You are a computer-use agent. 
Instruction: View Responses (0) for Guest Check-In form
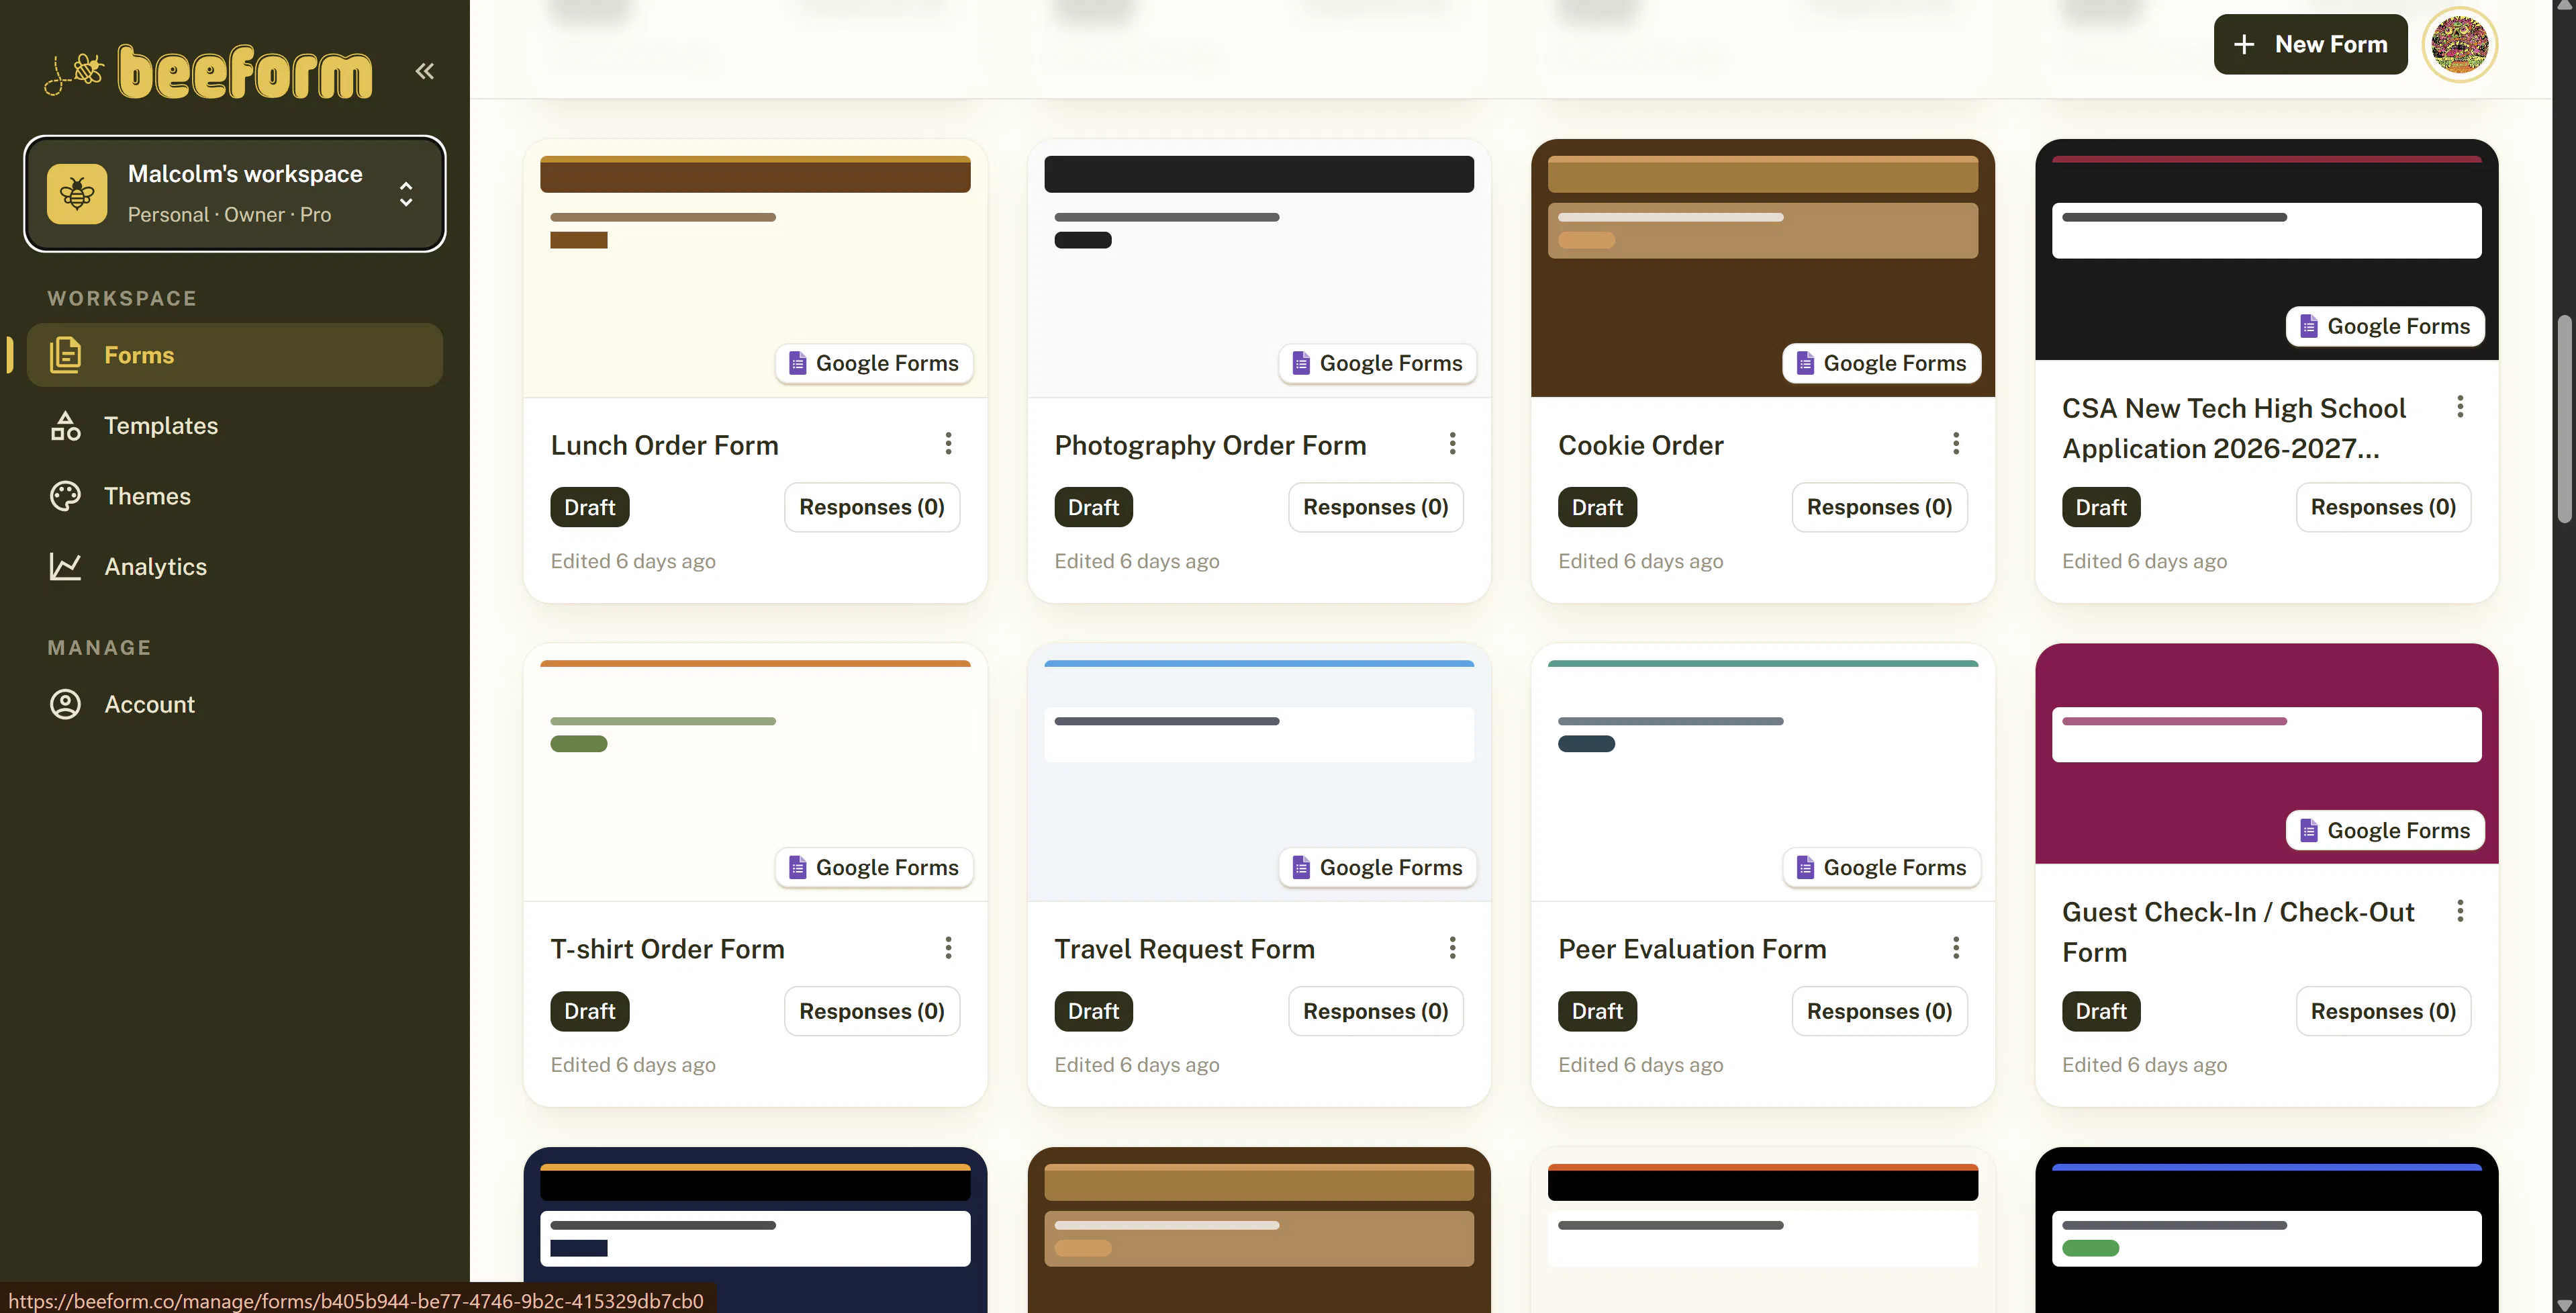point(2384,1011)
